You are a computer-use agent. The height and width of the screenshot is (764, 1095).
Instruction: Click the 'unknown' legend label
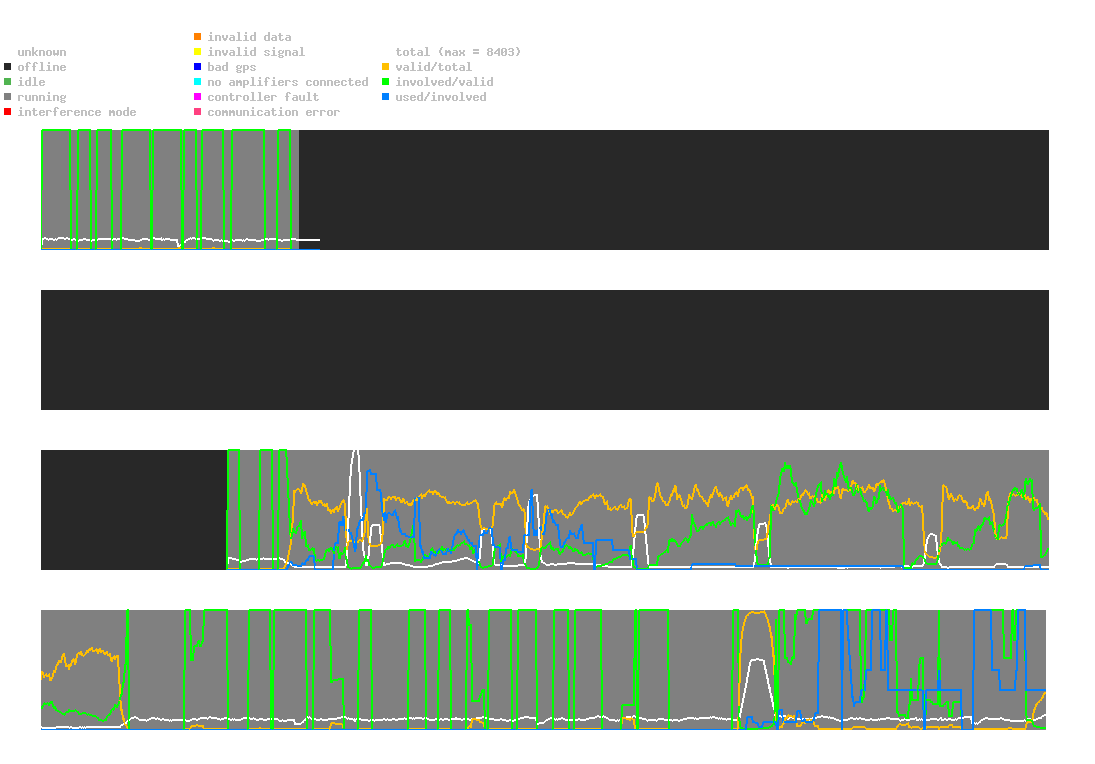[42, 52]
